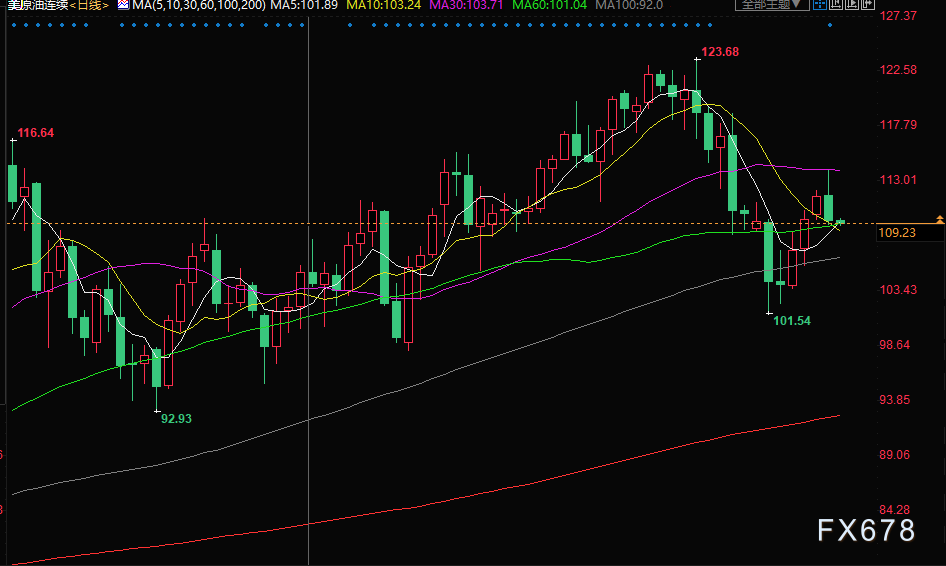Open the 全部主题 dropdown
Viewport: 946px width, 566px height.
point(772,4)
